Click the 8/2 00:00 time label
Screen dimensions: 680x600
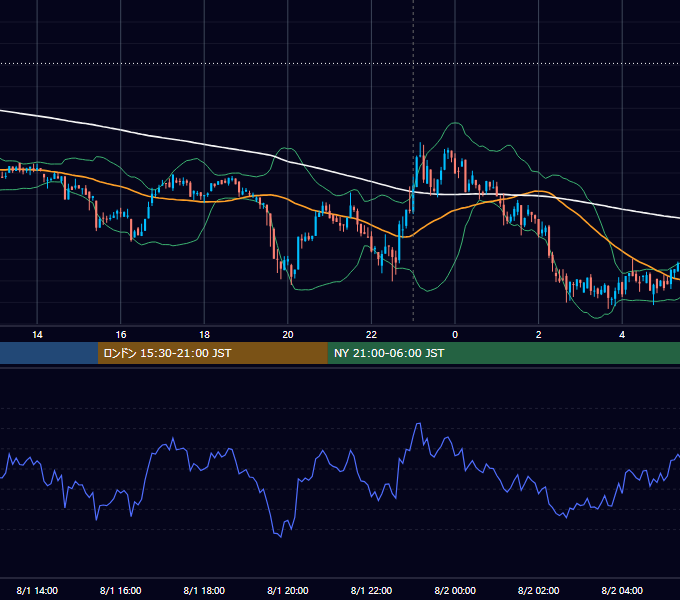pyautogui.click(x=455, y=590)
